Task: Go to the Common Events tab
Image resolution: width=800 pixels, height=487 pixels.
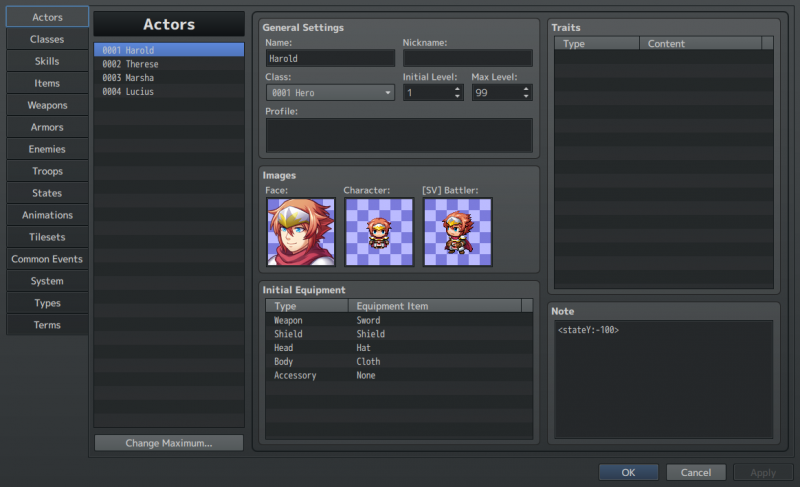Action: pyautogui.click(x=47, y=259)
